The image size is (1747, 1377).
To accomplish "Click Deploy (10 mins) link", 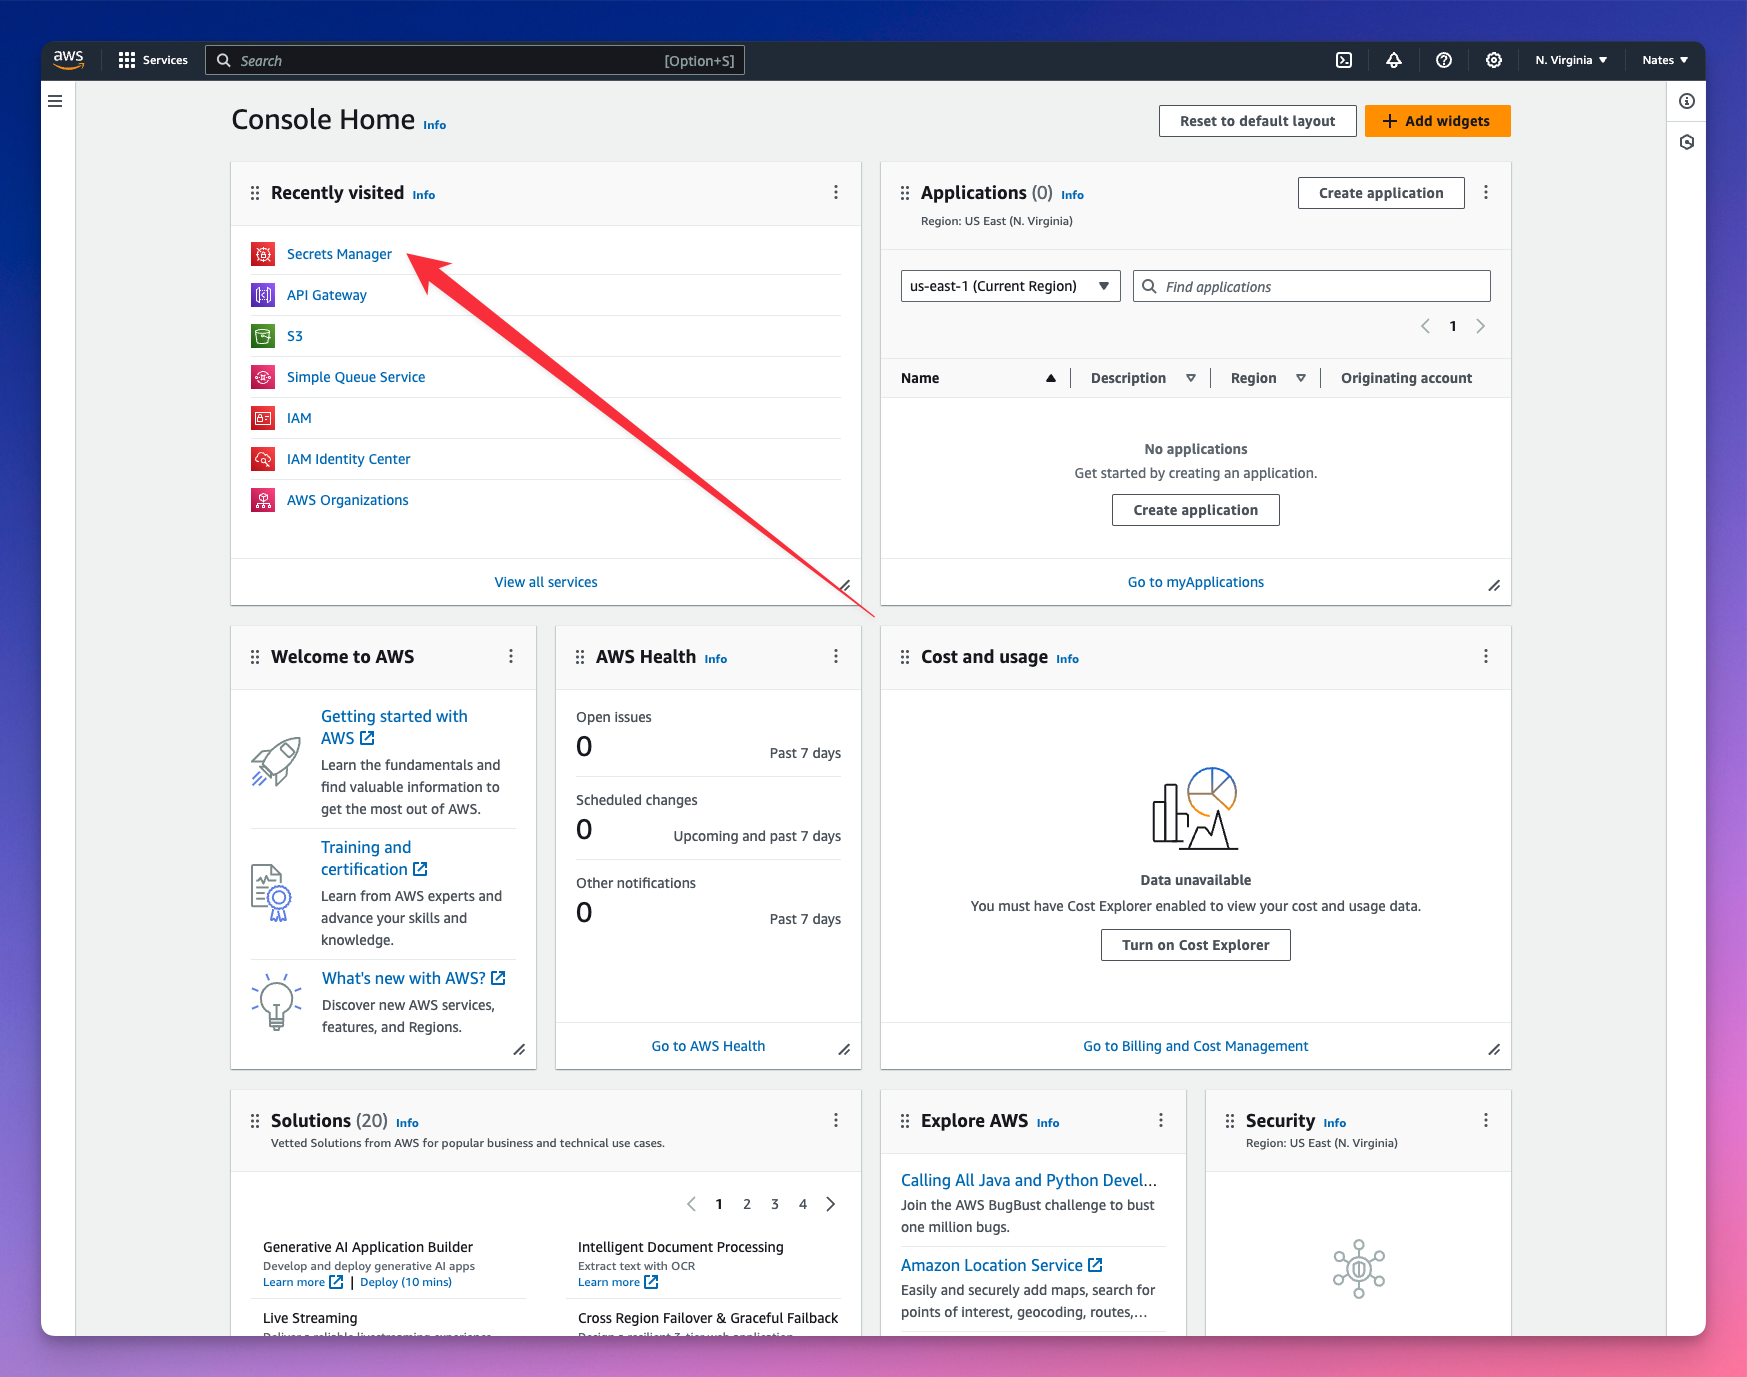I will (406, 1282).
